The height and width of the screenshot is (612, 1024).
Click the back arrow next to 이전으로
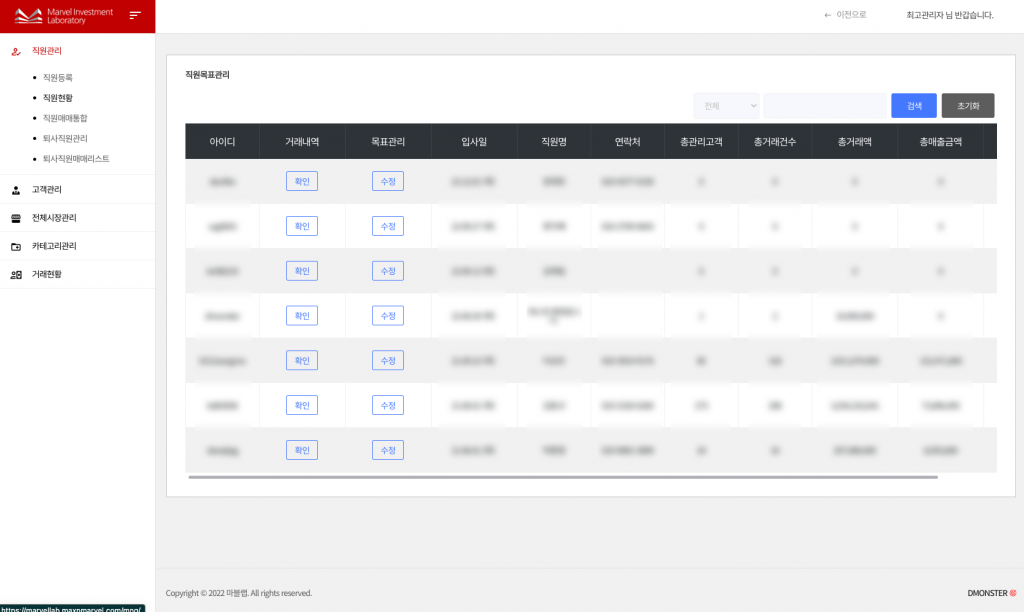827,15
